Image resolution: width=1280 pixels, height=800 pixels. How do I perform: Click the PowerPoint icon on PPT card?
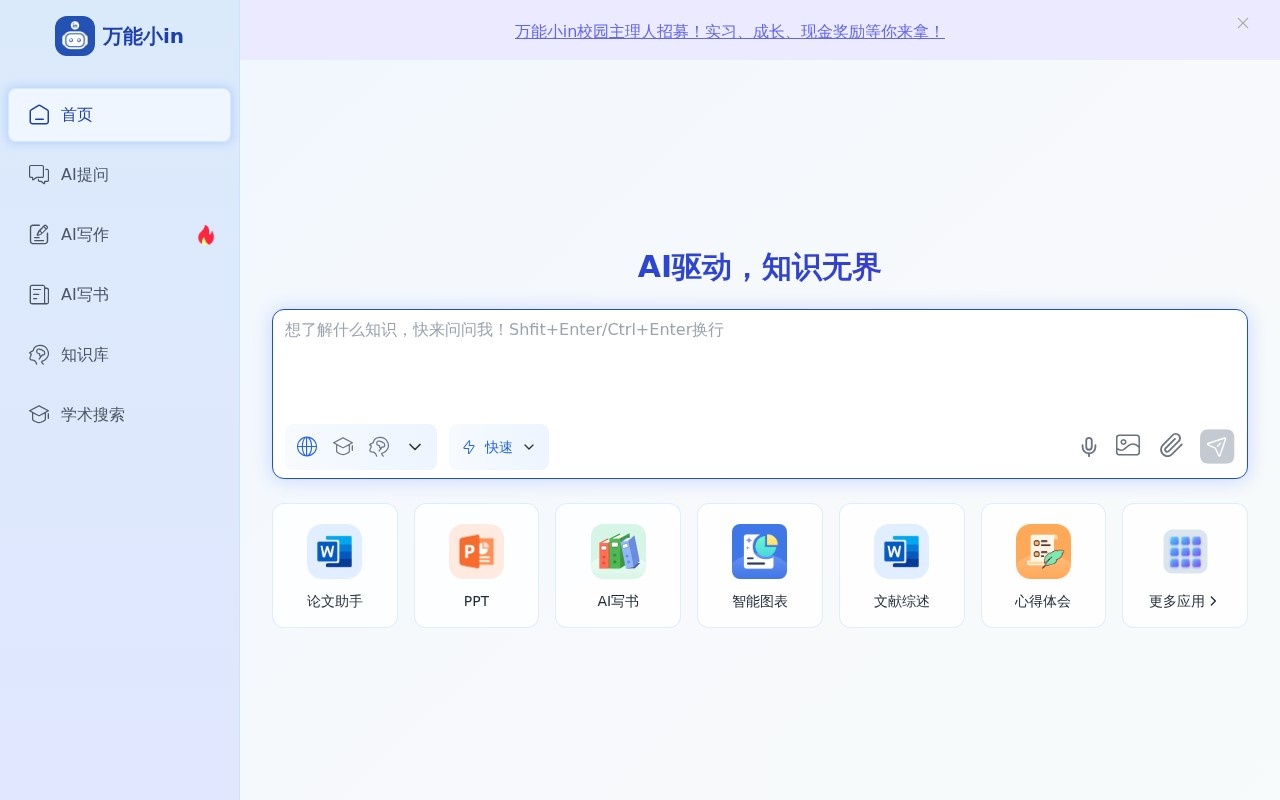[476, 551]
